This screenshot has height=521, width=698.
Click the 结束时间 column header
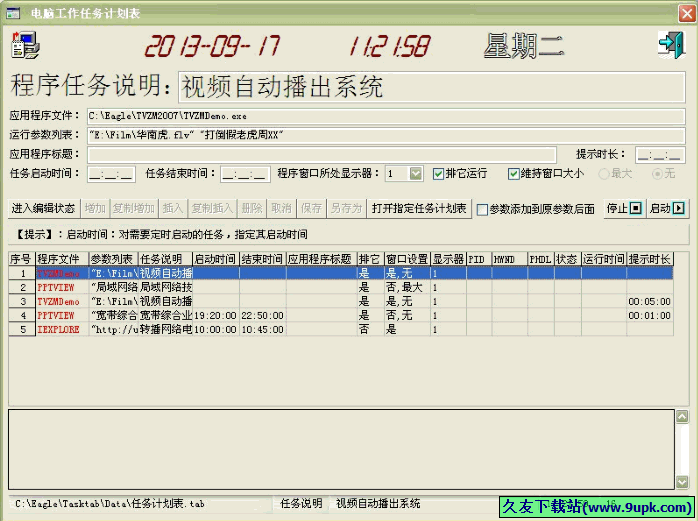tap(263, 259)
